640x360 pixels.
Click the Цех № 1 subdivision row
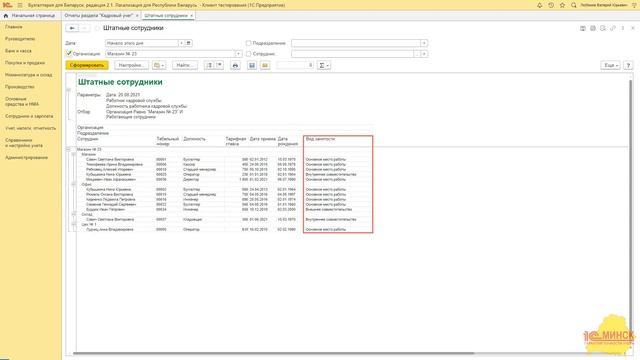89,224
